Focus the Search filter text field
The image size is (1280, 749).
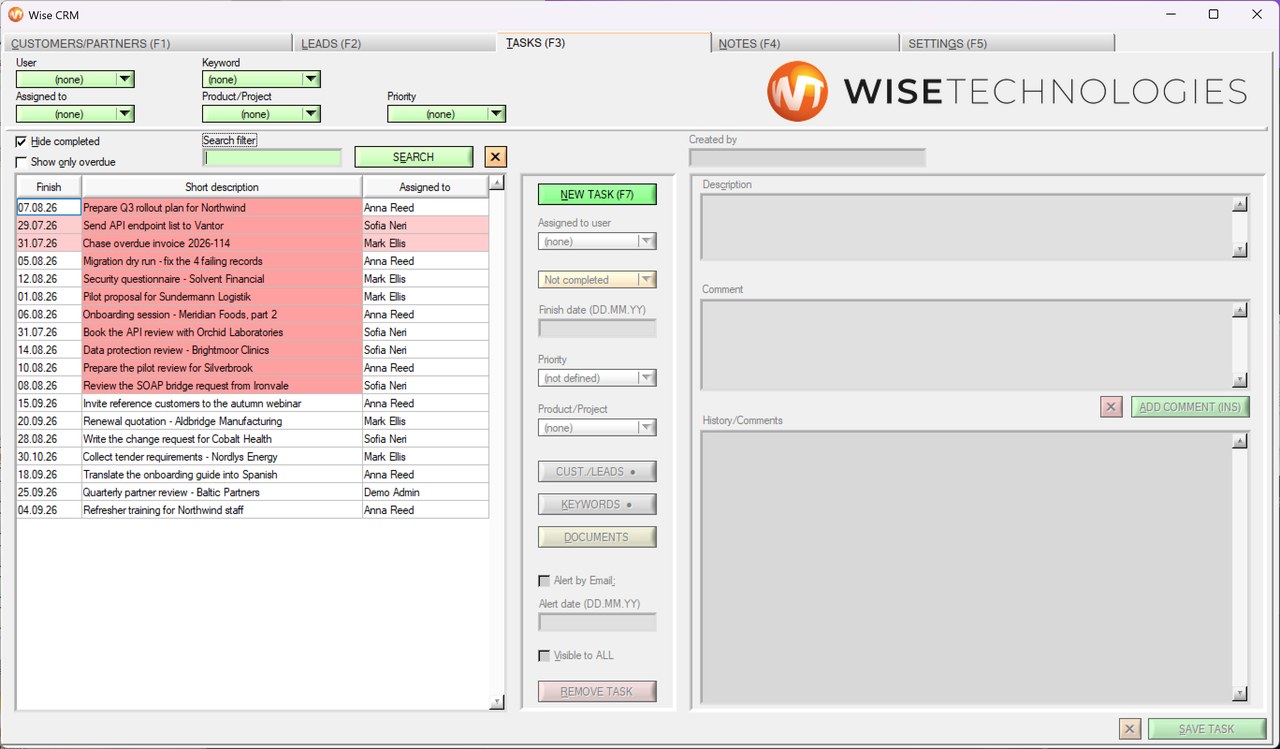click(272, 158)
